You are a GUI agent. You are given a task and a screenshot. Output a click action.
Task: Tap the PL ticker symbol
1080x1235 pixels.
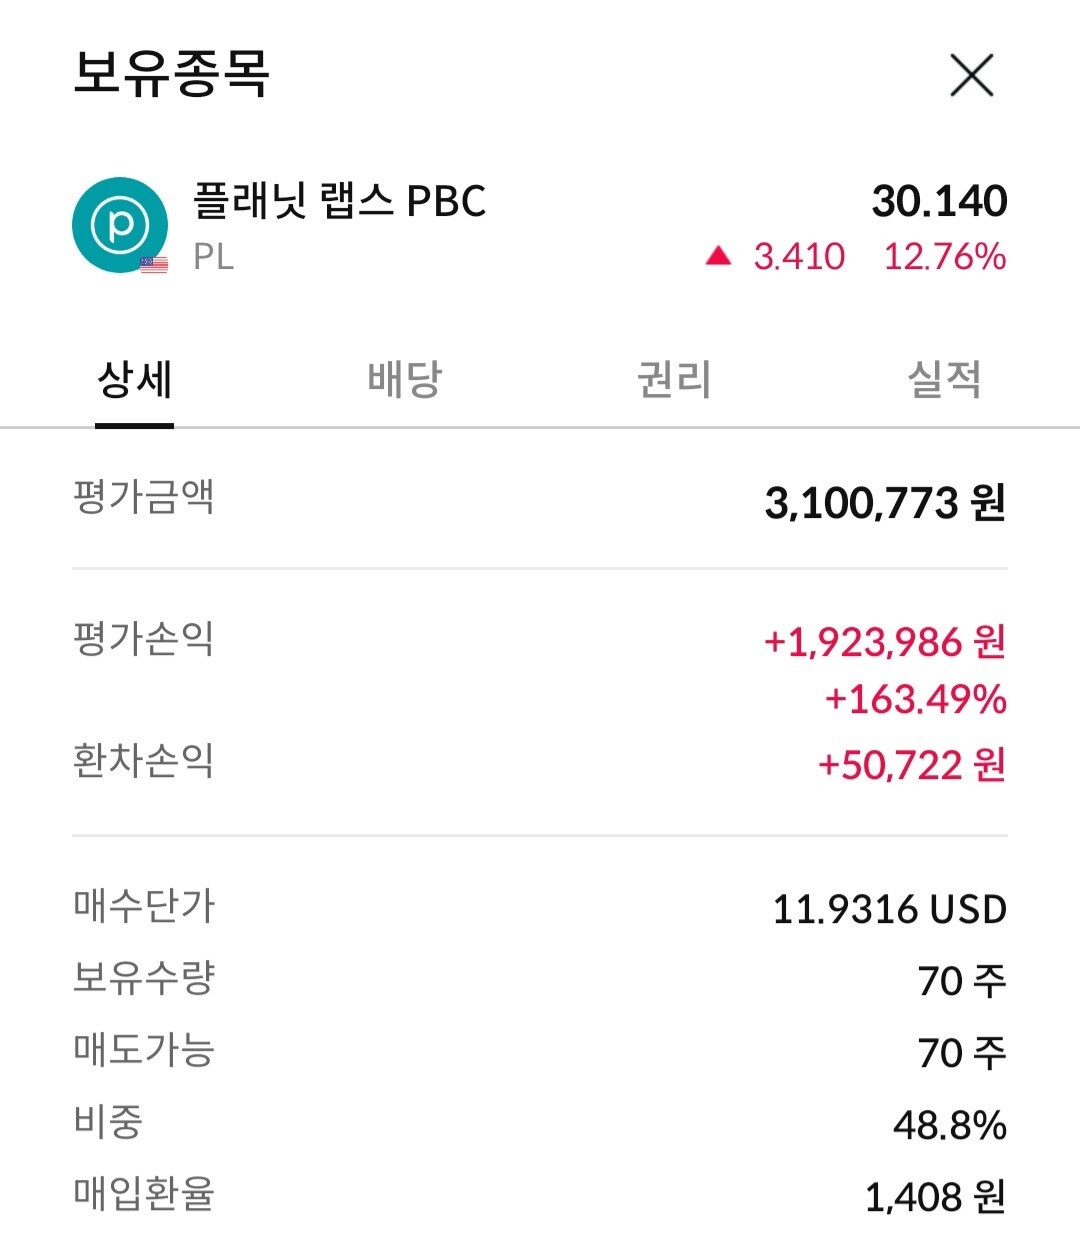(213, 257)
